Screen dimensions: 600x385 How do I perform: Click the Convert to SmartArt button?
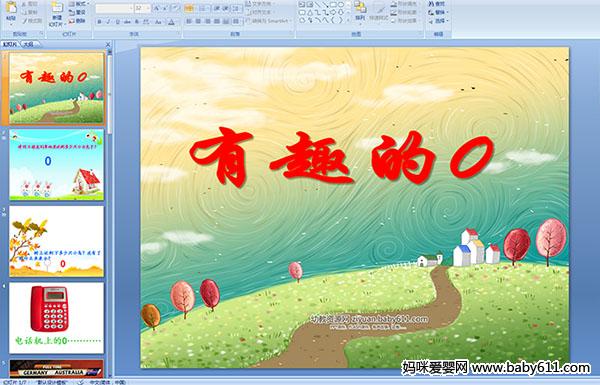coord(268,21)
